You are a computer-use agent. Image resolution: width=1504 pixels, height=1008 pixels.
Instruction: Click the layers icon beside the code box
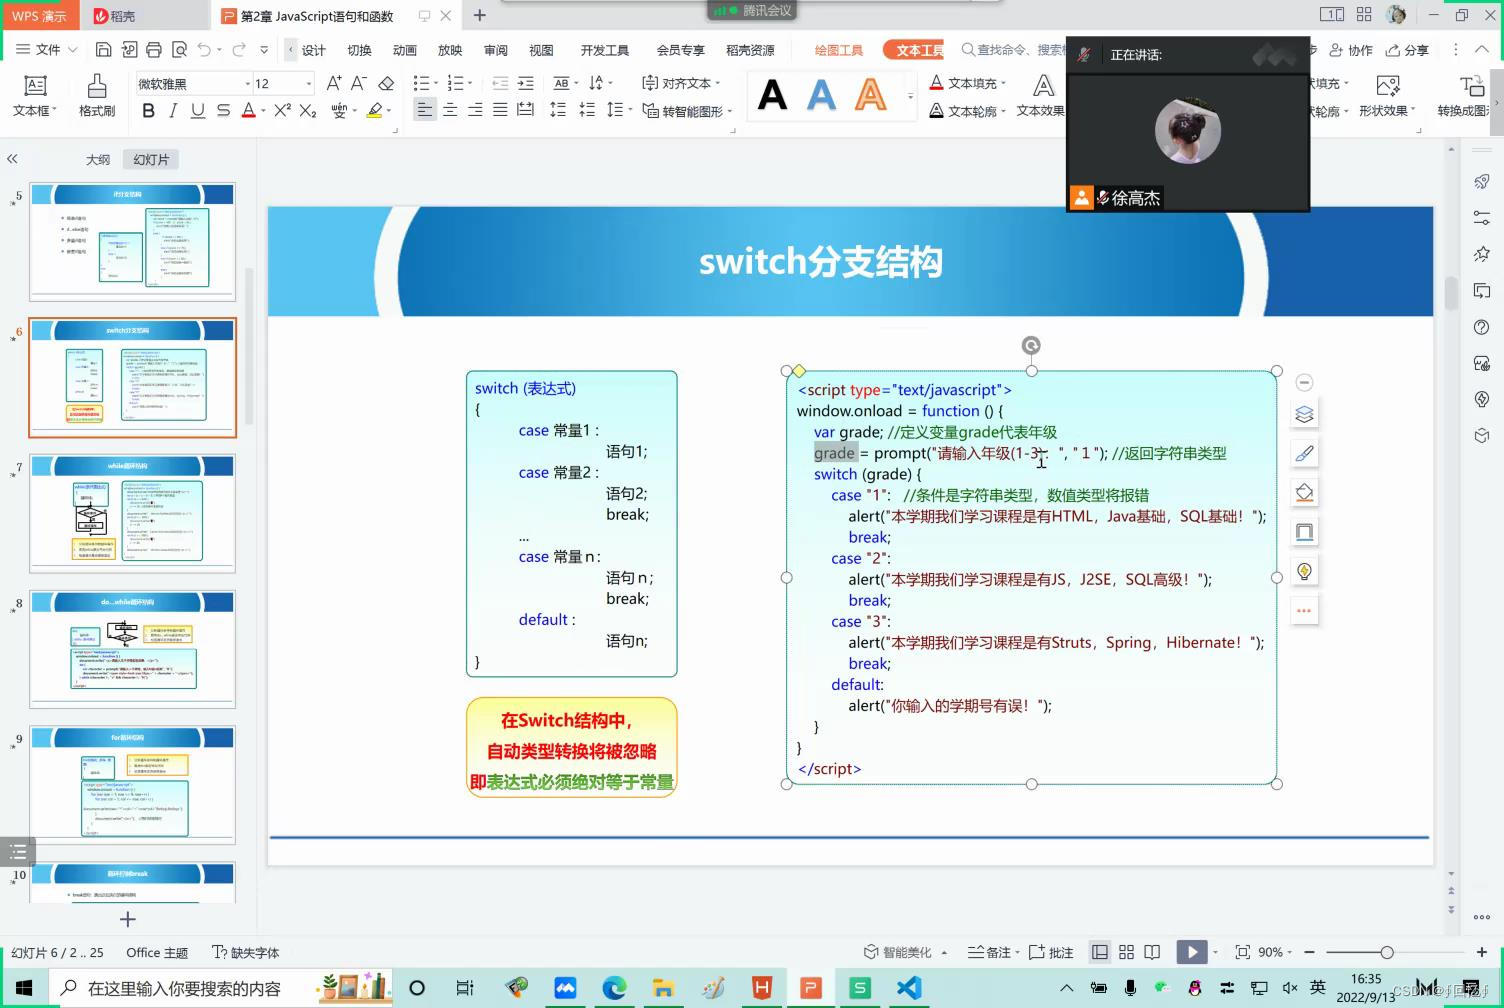coord(1304,414)
